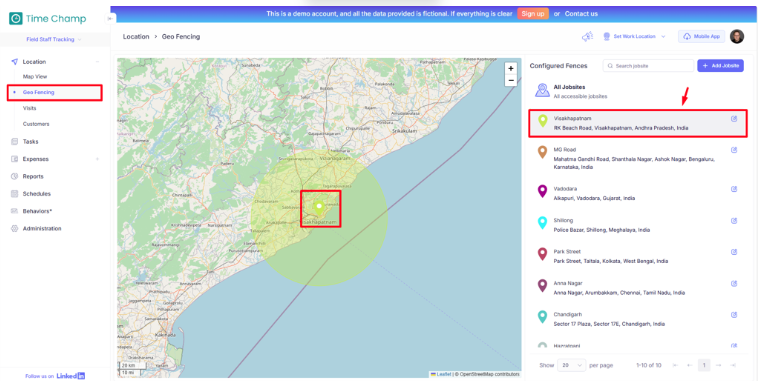This screenshot has width=760, height=381.
Task: Click the Schedules calendar icon
Action: [14, 194]
